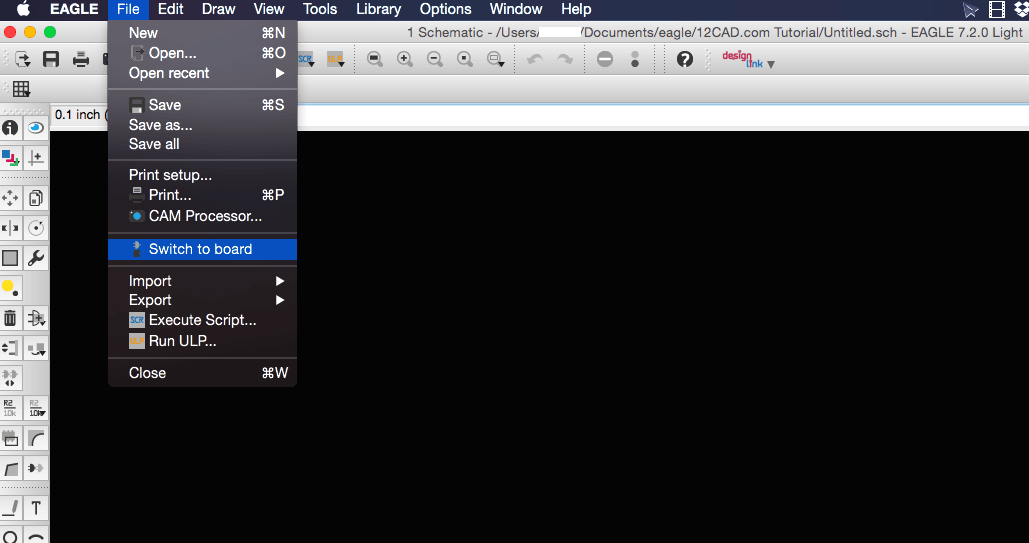Viewport: 1029px width, 543px height.
Task: Select the Invoke tool
Action: coord(36,468)
